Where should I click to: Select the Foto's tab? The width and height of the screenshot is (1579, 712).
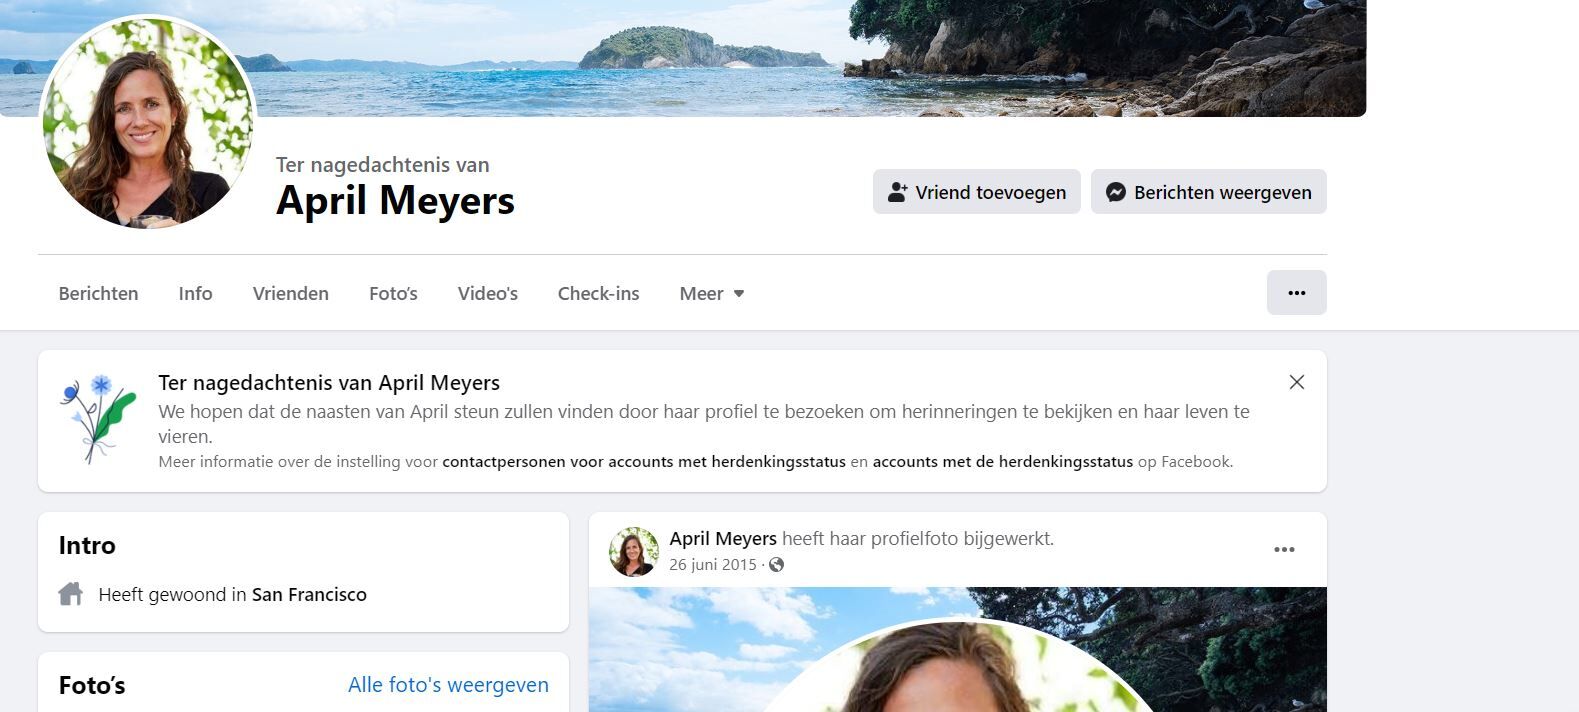393,294
